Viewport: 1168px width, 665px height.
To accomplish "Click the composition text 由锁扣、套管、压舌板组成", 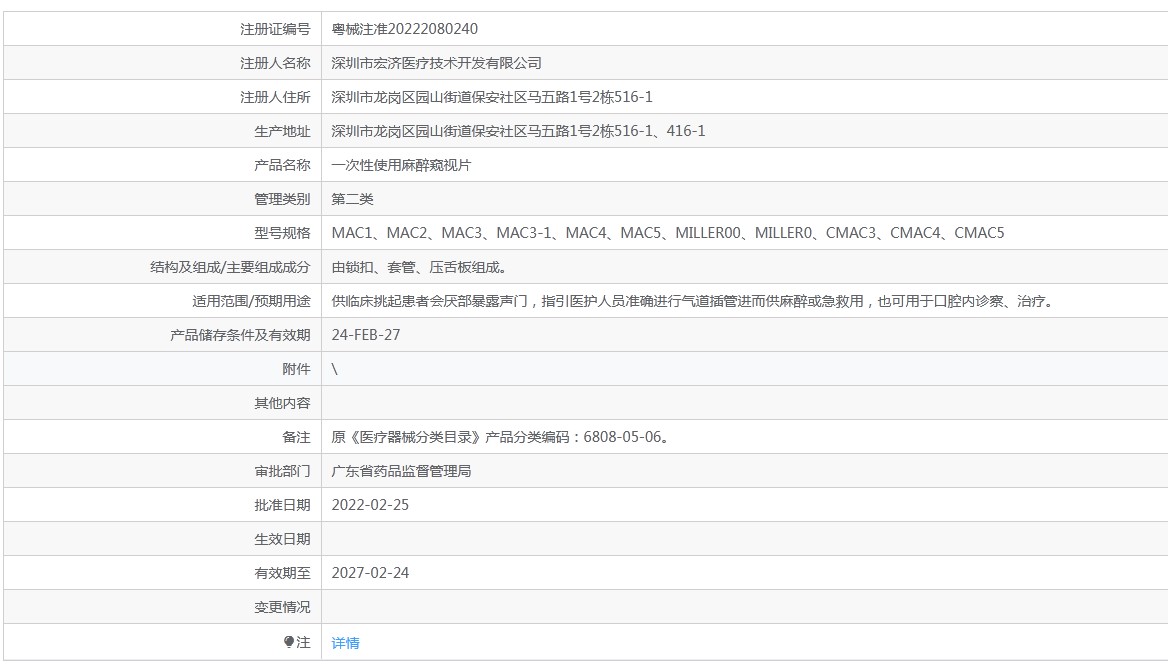I will pyautogui.click(x=419, y=267).
